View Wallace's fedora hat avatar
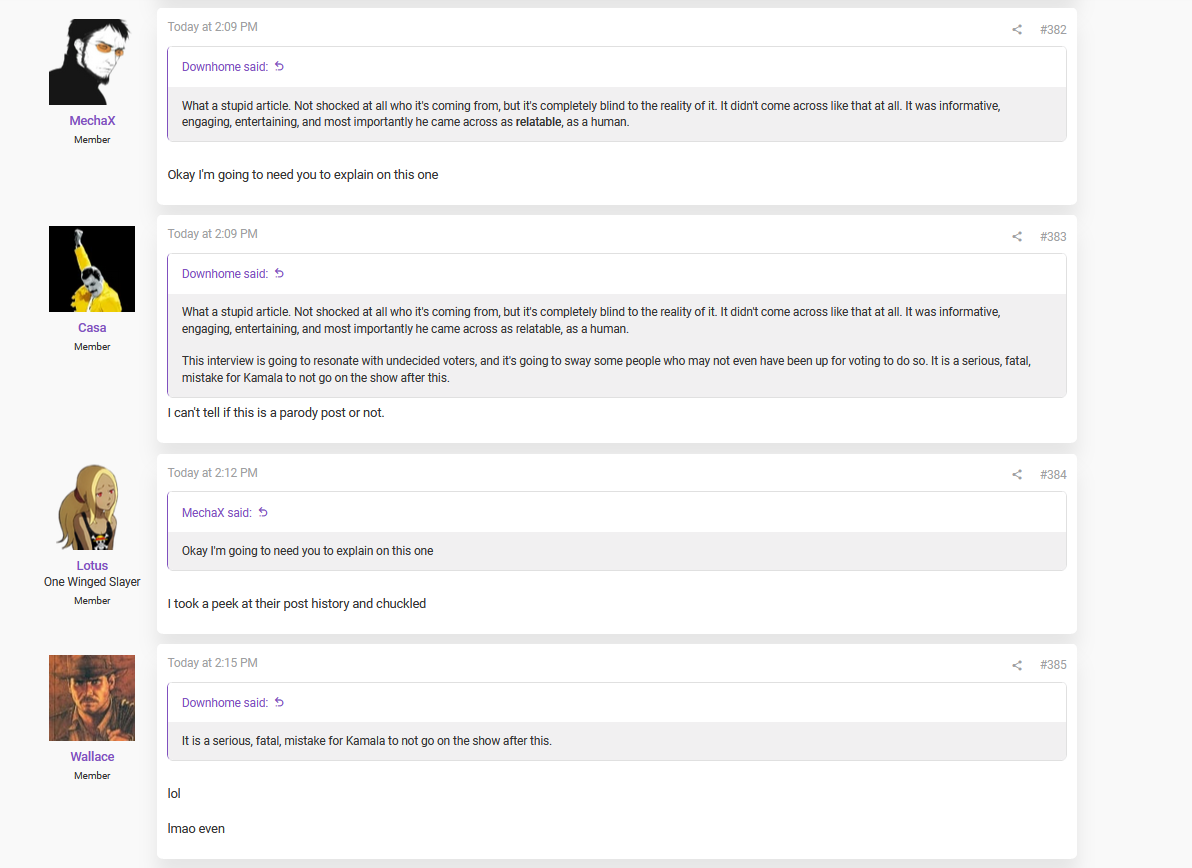 click(x=92, y=698)
